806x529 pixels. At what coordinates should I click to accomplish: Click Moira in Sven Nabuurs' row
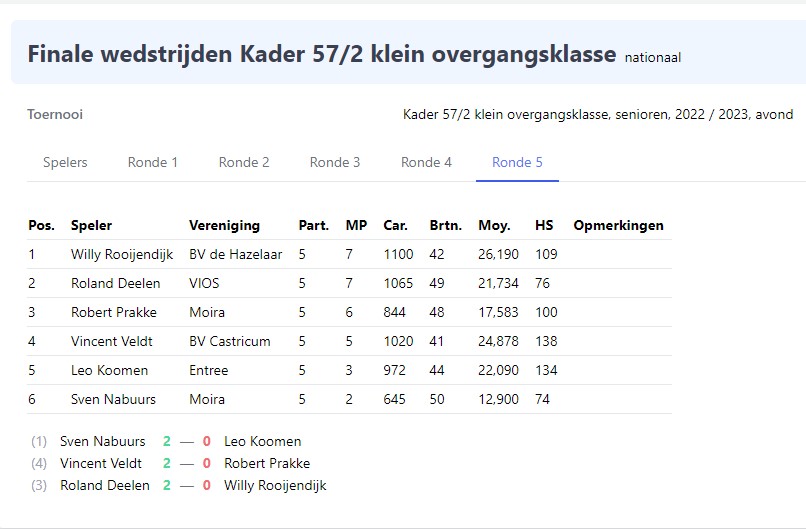click(207, 399)
